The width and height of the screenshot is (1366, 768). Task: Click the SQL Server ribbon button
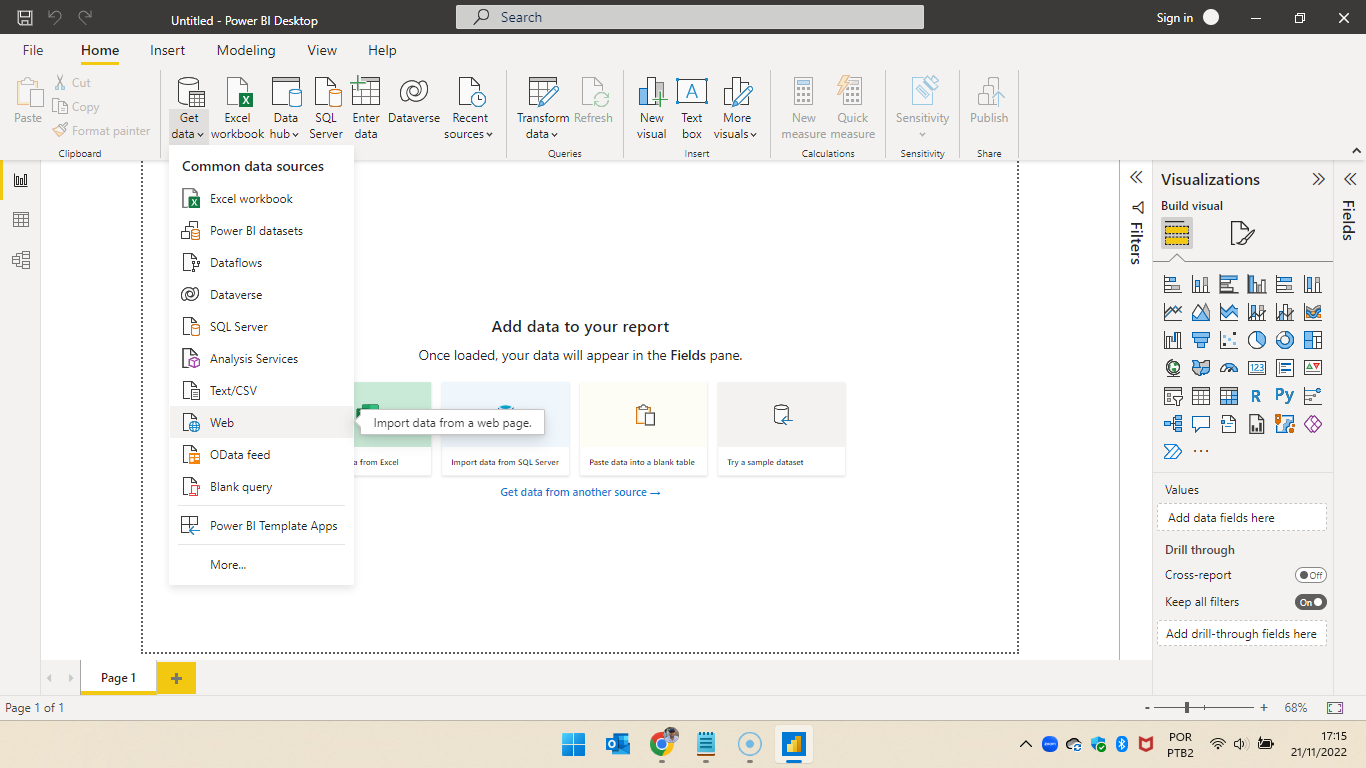[326, 108]
